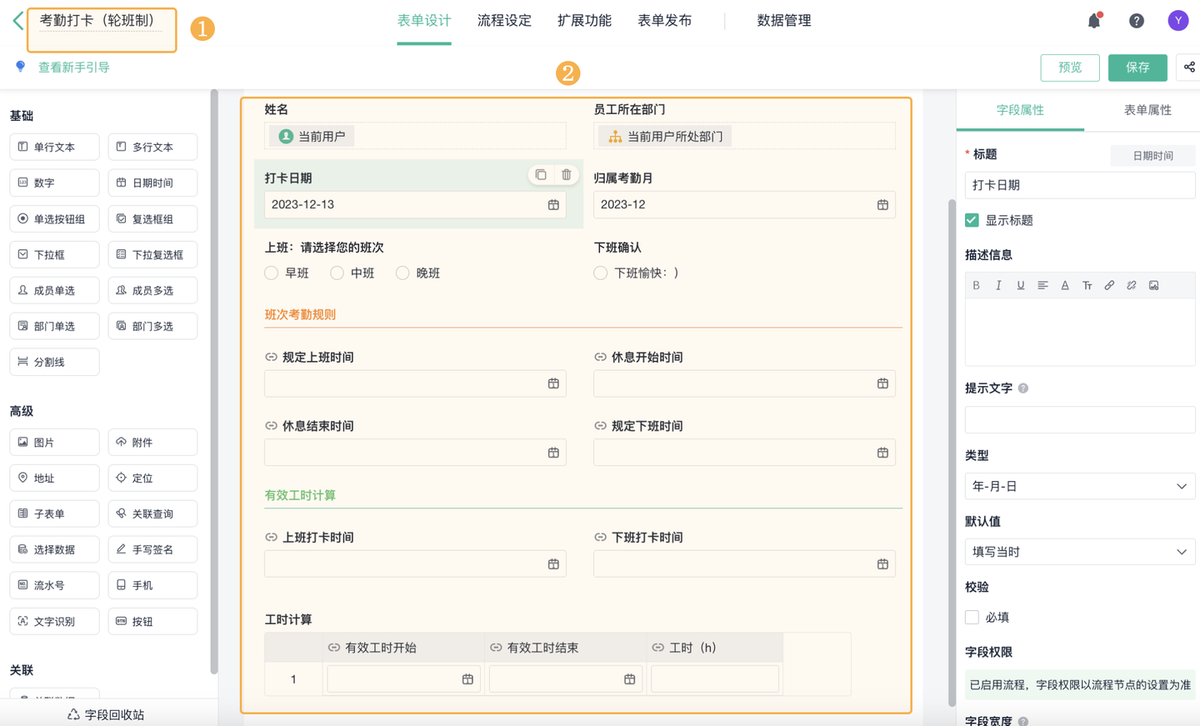The image size is (1200, 726).
Task: Click the back arrow beside form title
Action: pyautogui.click(x=18, y=20)
